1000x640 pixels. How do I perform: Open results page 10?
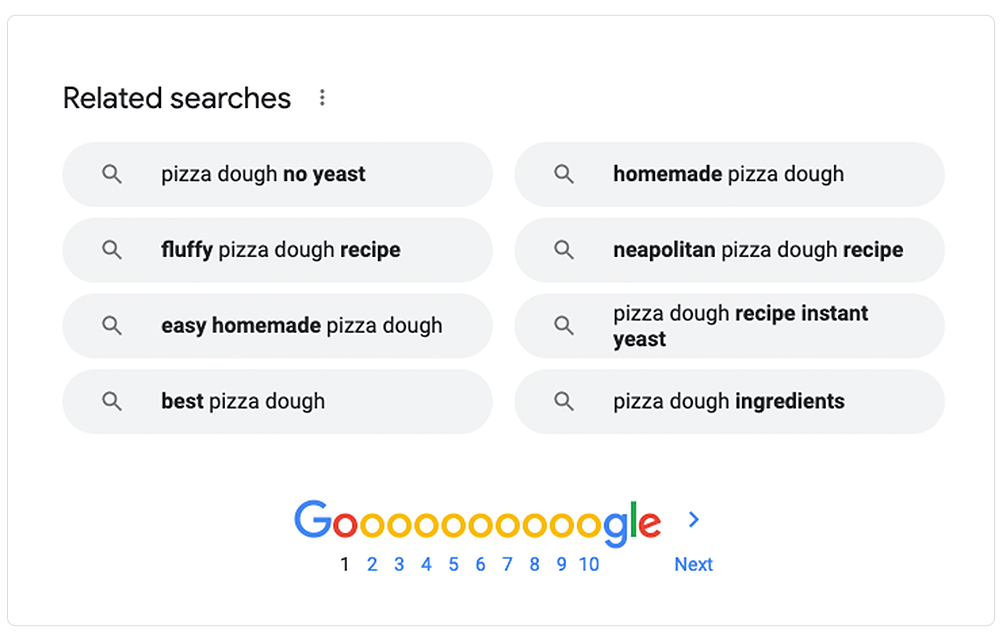[589, 564]
